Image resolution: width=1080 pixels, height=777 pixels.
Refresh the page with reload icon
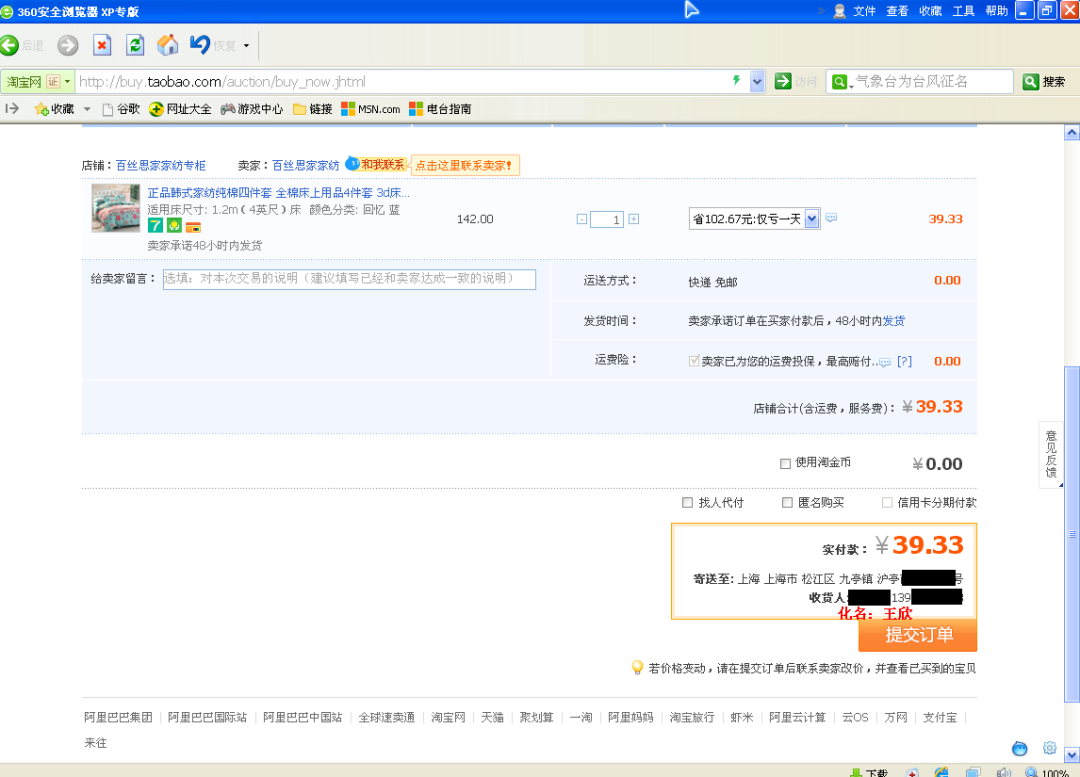tap(135, 45)
